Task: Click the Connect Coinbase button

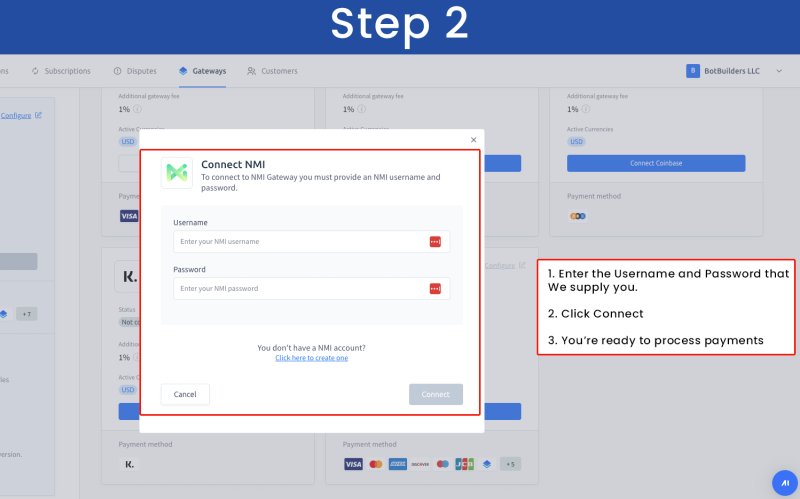Action: pyautogui.click(x=656, y=163)
